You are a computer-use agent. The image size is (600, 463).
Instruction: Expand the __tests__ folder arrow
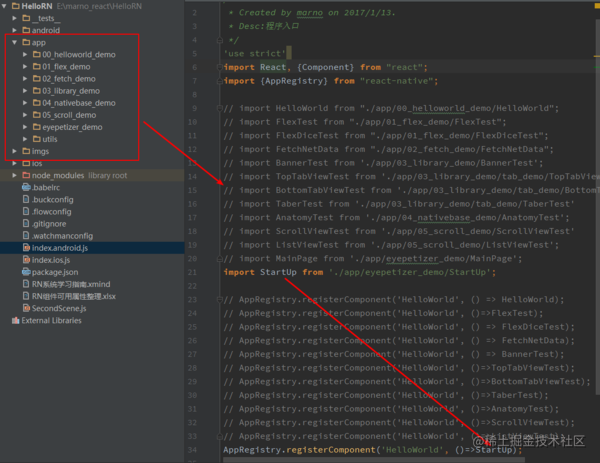click(x=15, y=18)
